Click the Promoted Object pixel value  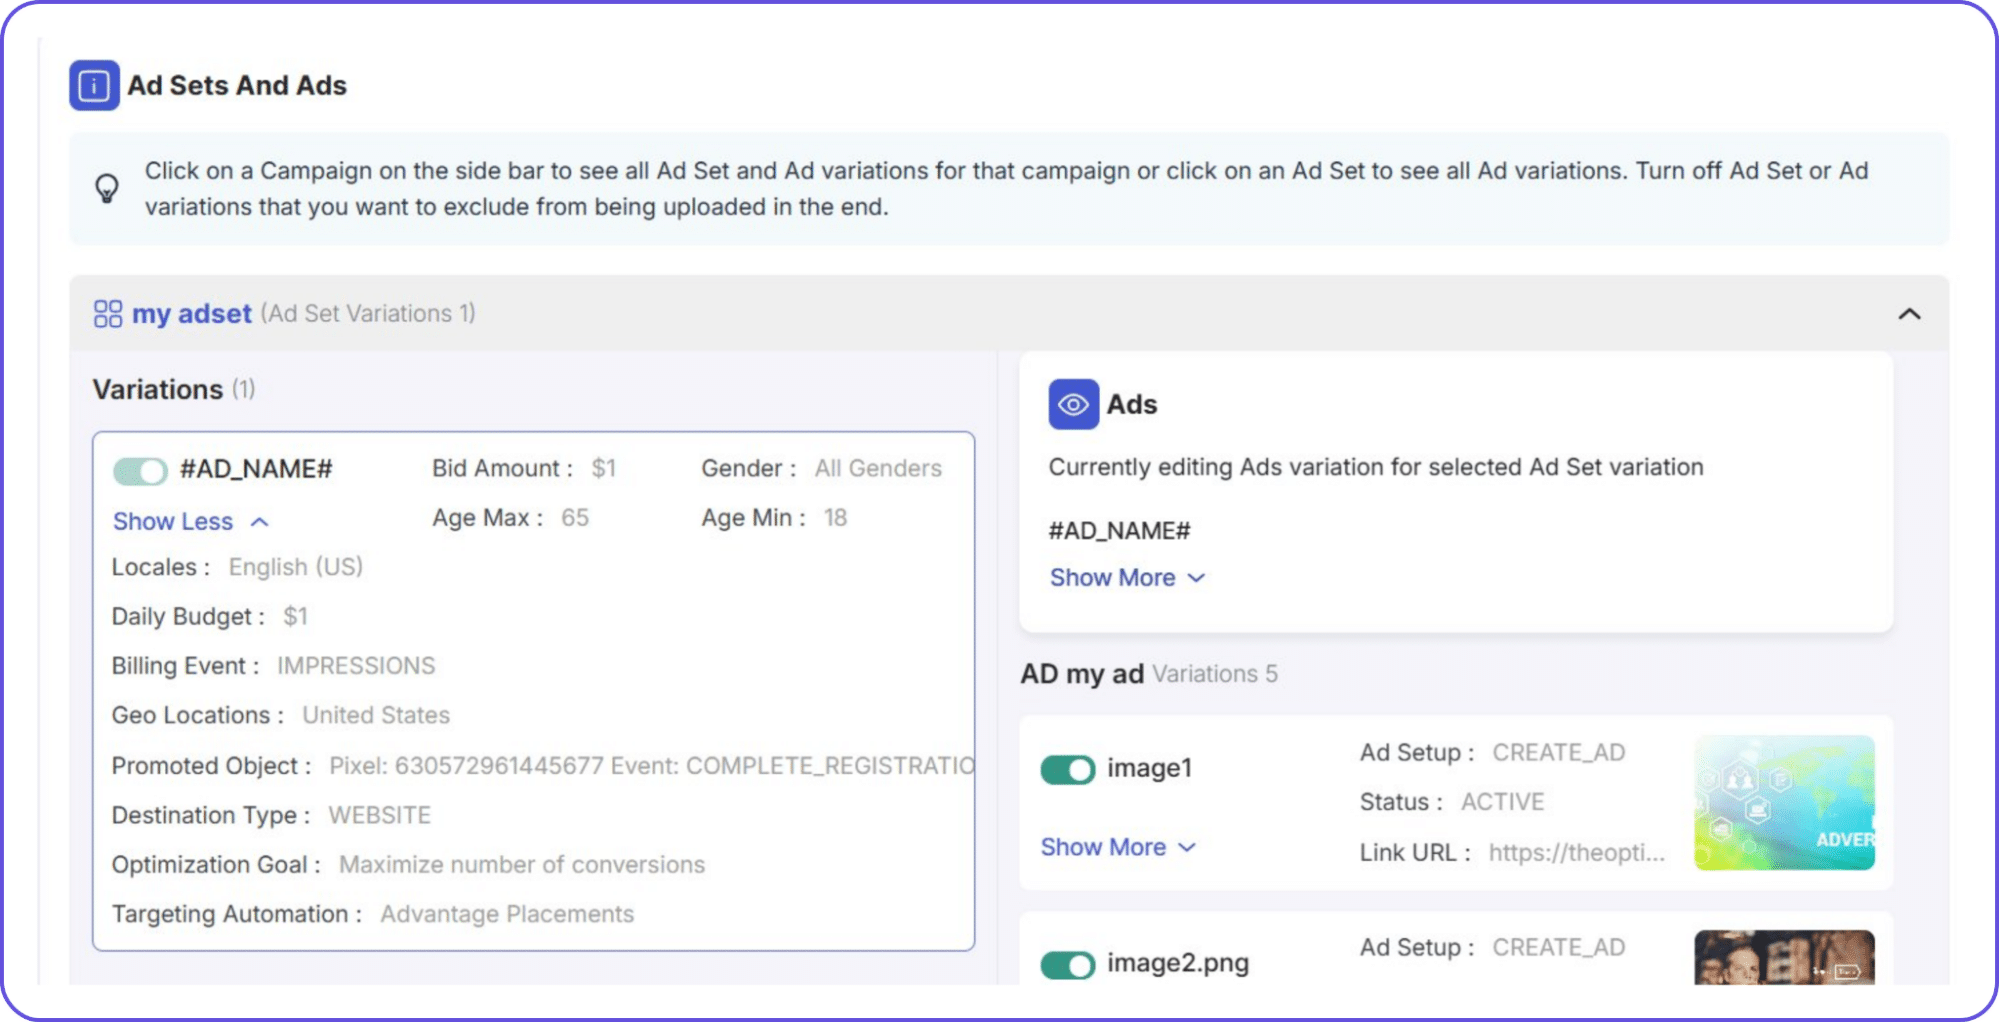pos(652,765)
